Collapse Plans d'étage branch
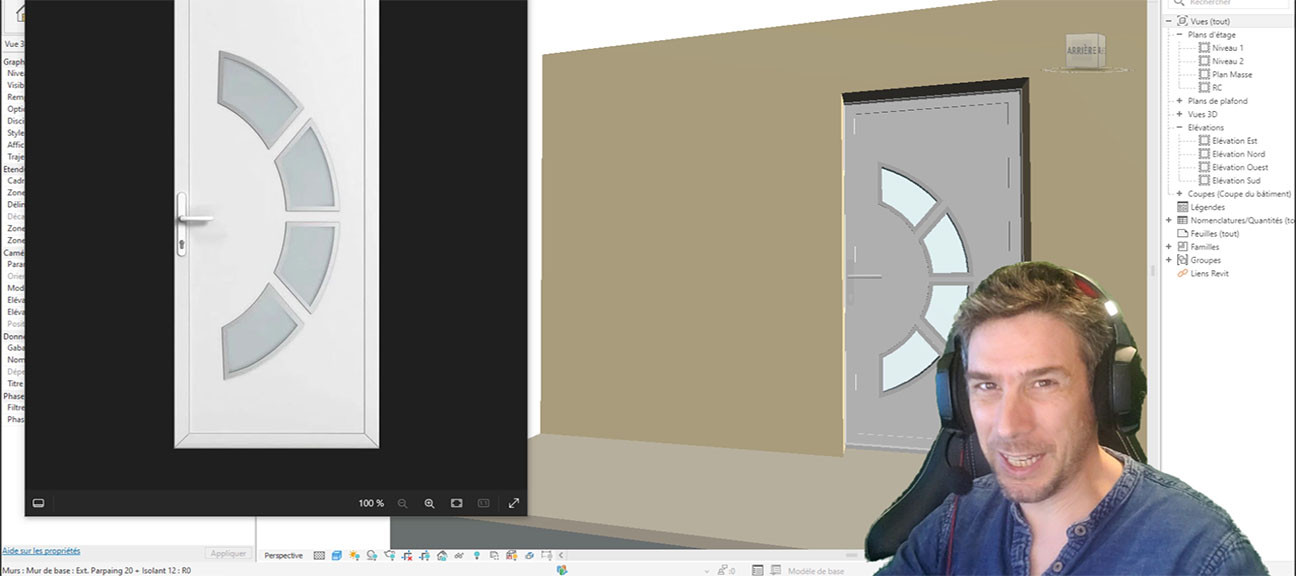This screenshot has width=1296, height=576. pyautogui.click(x=1179, y=35)
